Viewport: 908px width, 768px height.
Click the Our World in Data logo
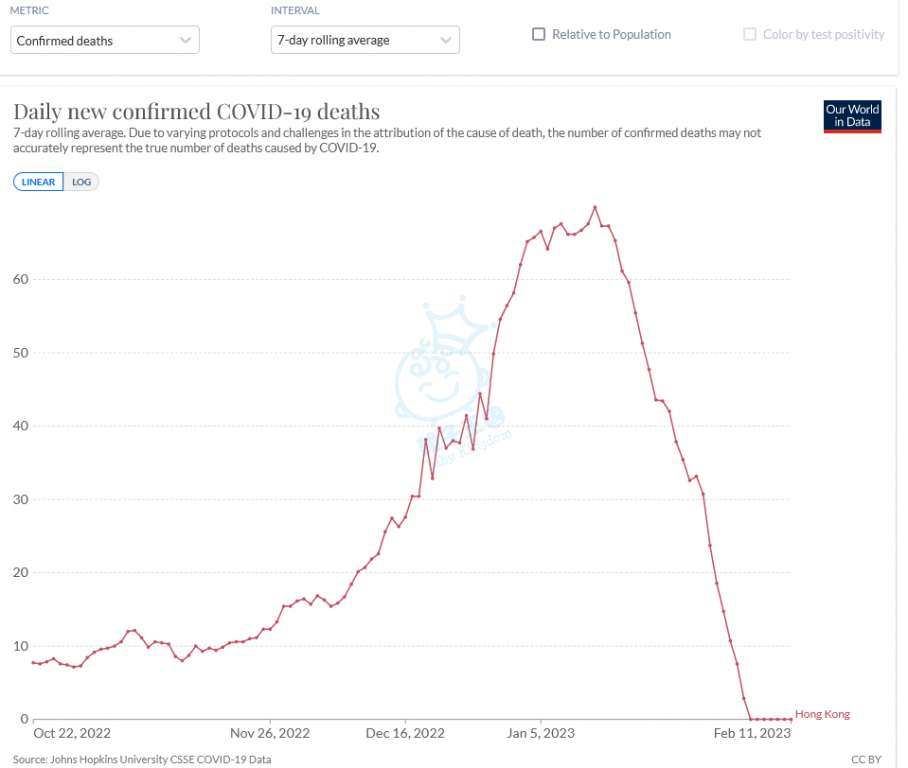[852, 116]
